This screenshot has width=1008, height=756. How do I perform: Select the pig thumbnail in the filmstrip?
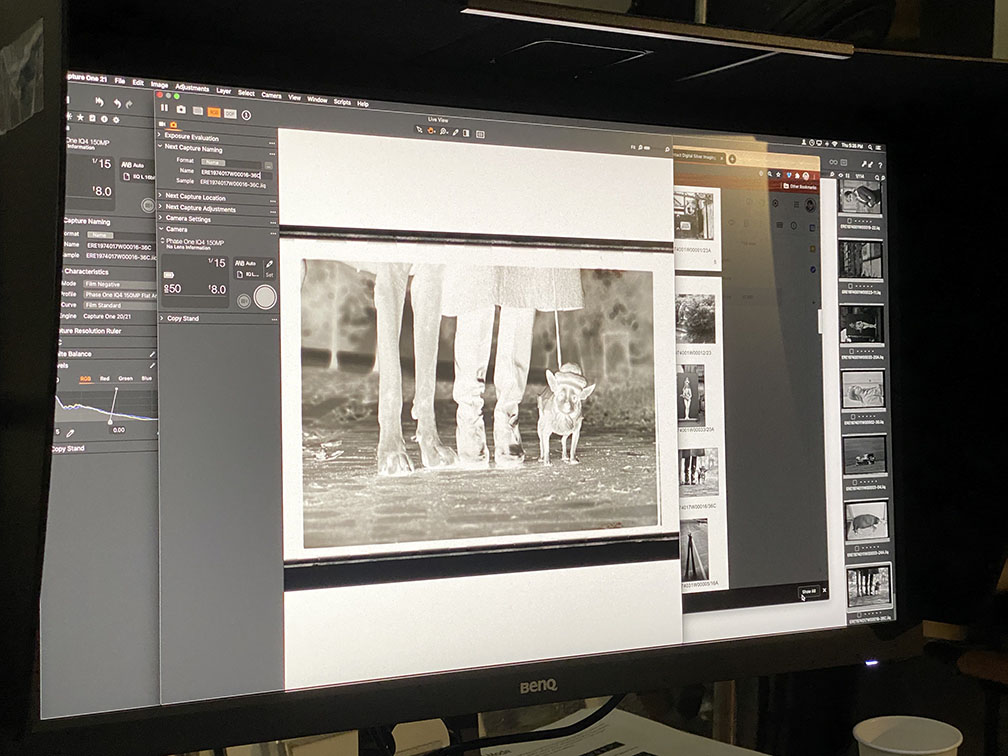pyautogui.click(x=867, y=521)
